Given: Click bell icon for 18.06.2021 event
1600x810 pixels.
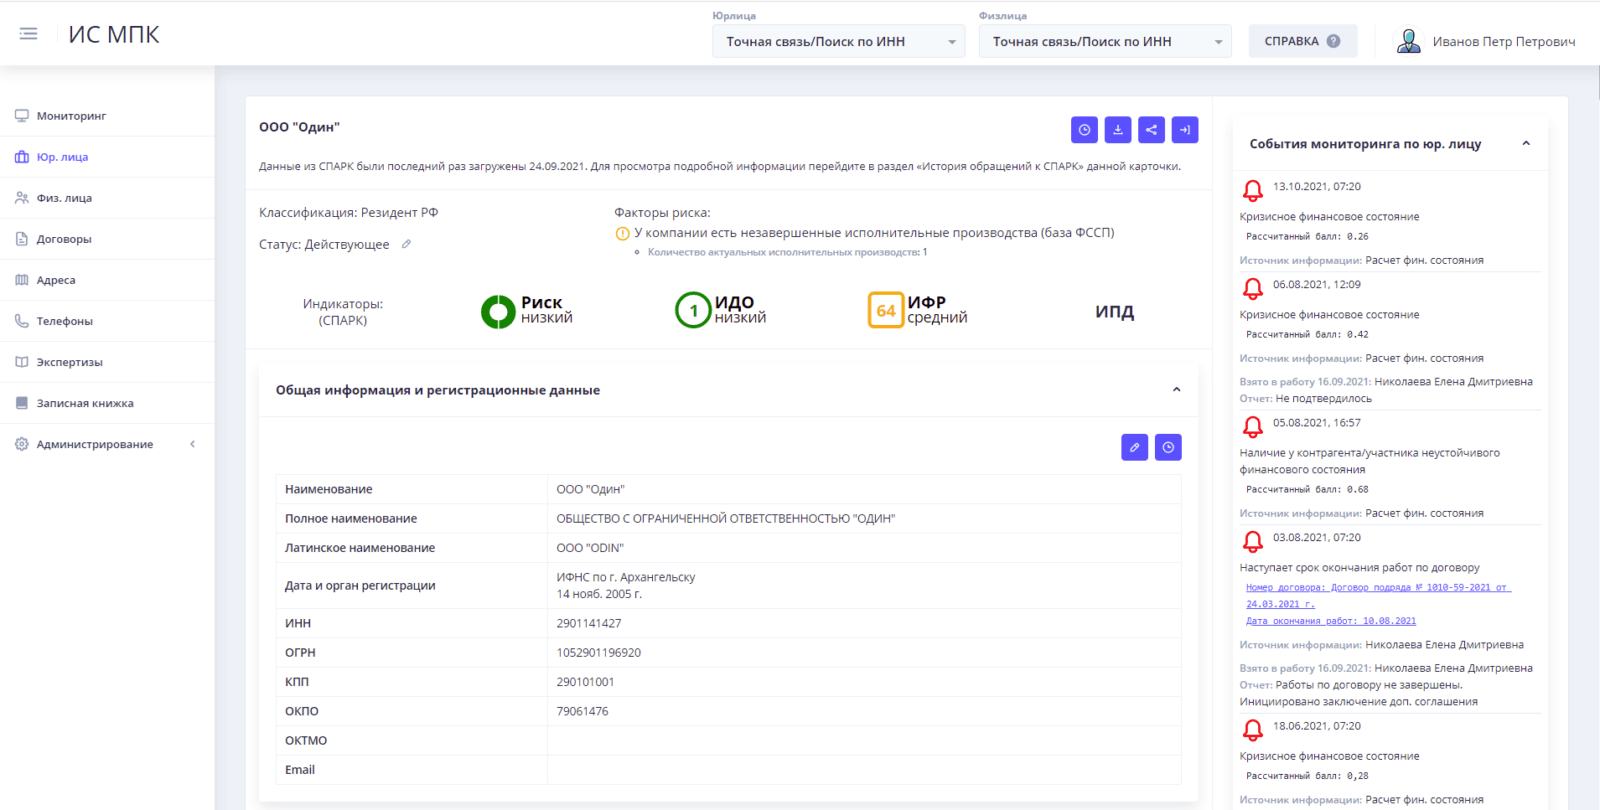Looking at the screenshot, I should point(1253,731).
